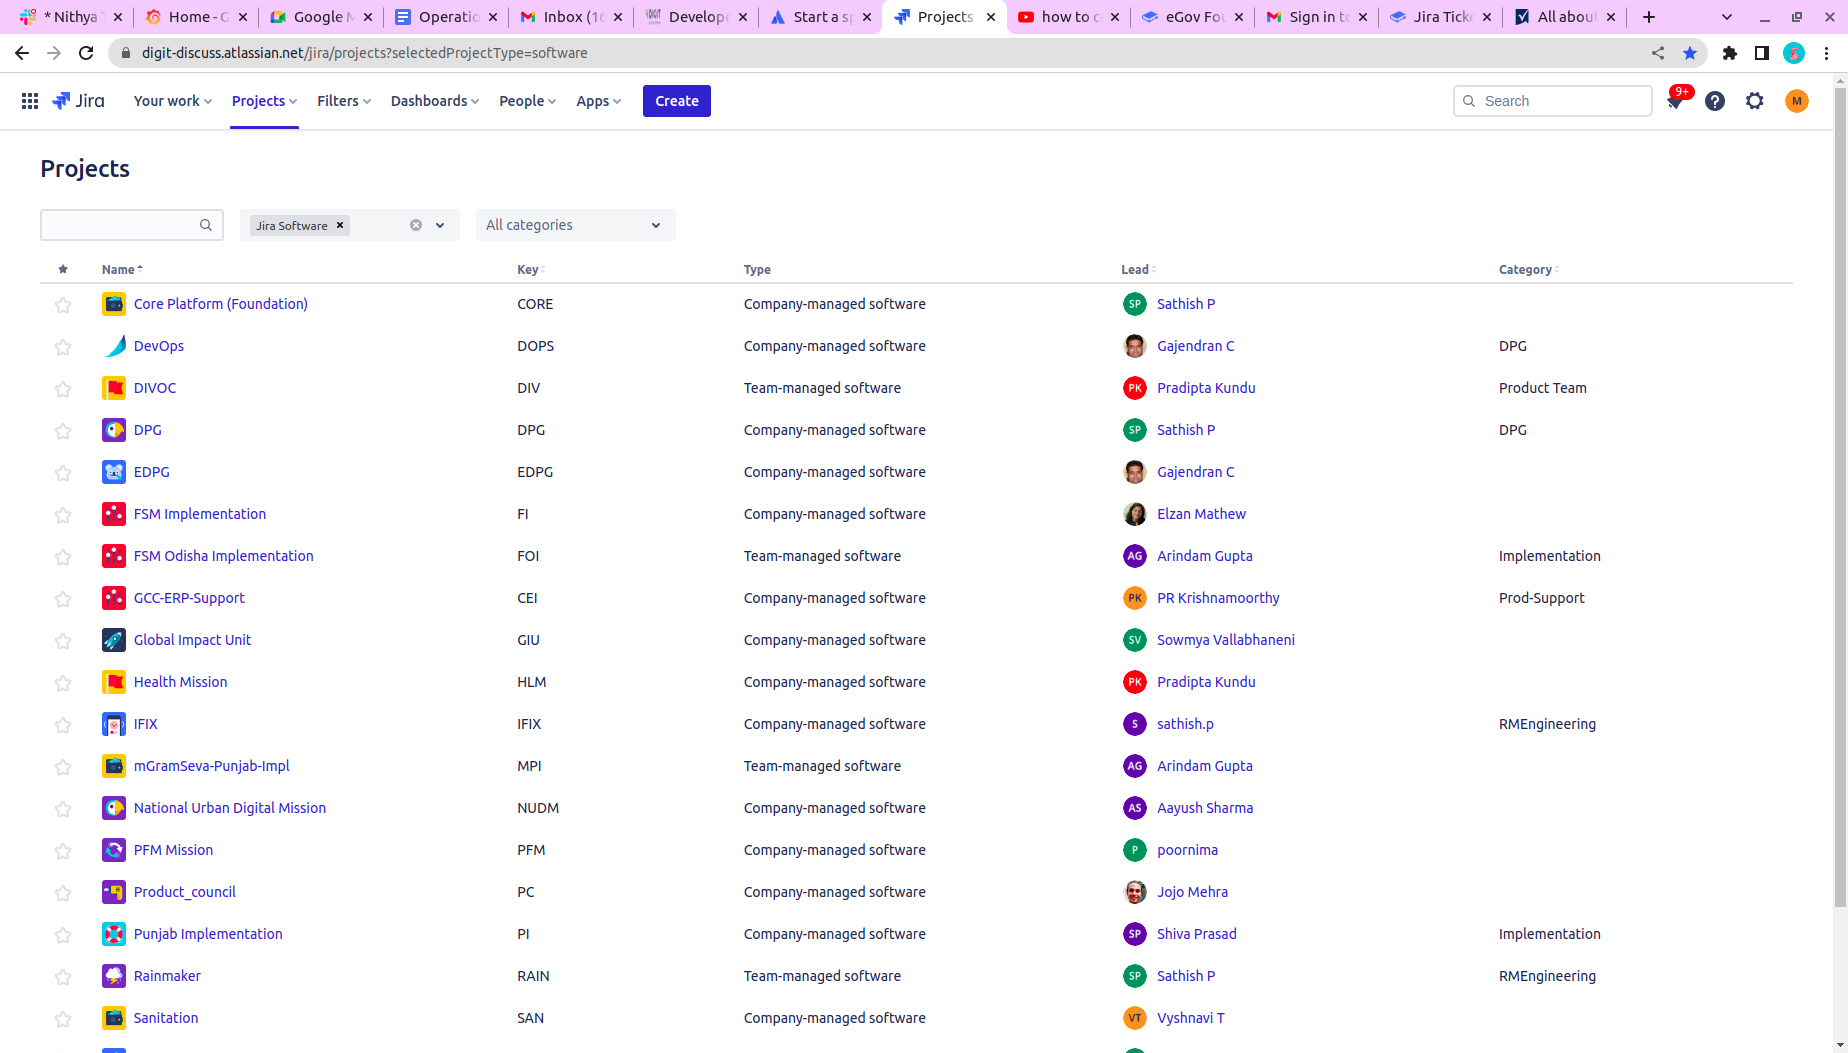Click the DevOps project avatar icon
Viewport: 1848px width, 1053px height.
coord(114,346)
